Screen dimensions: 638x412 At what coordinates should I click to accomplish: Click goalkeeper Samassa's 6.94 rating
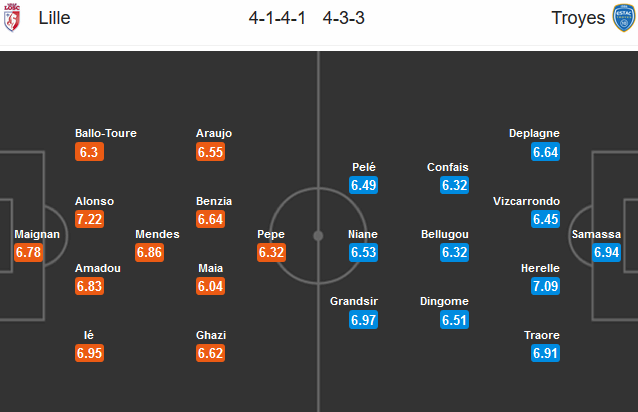pos(606,252)
